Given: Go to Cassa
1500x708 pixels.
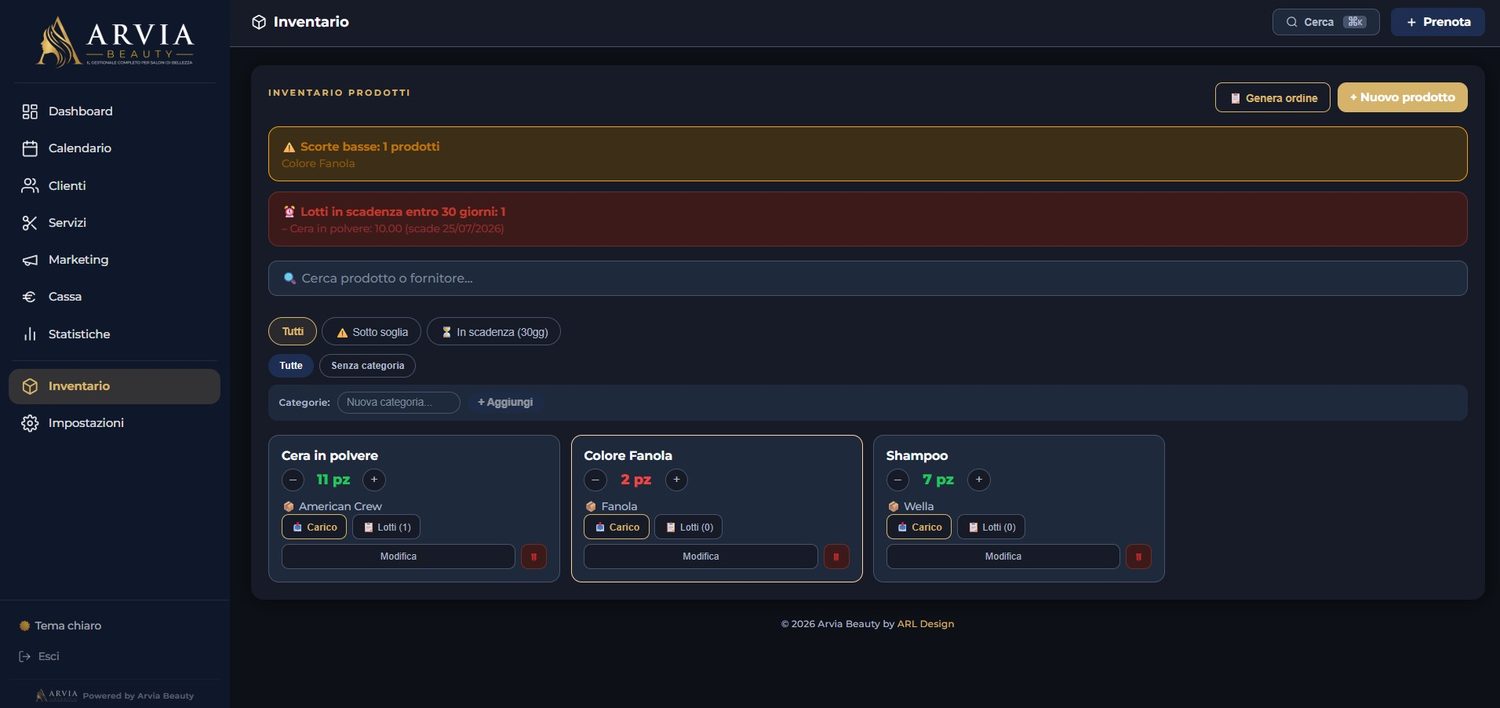Looking at the screenshot, I should point(115,297).
